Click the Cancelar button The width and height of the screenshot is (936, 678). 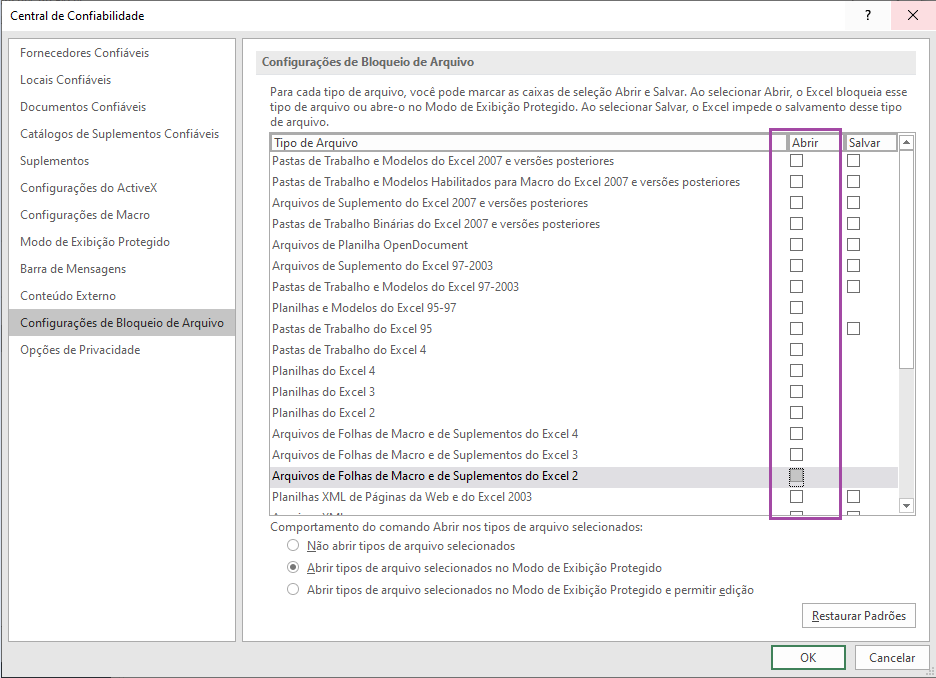892,658
